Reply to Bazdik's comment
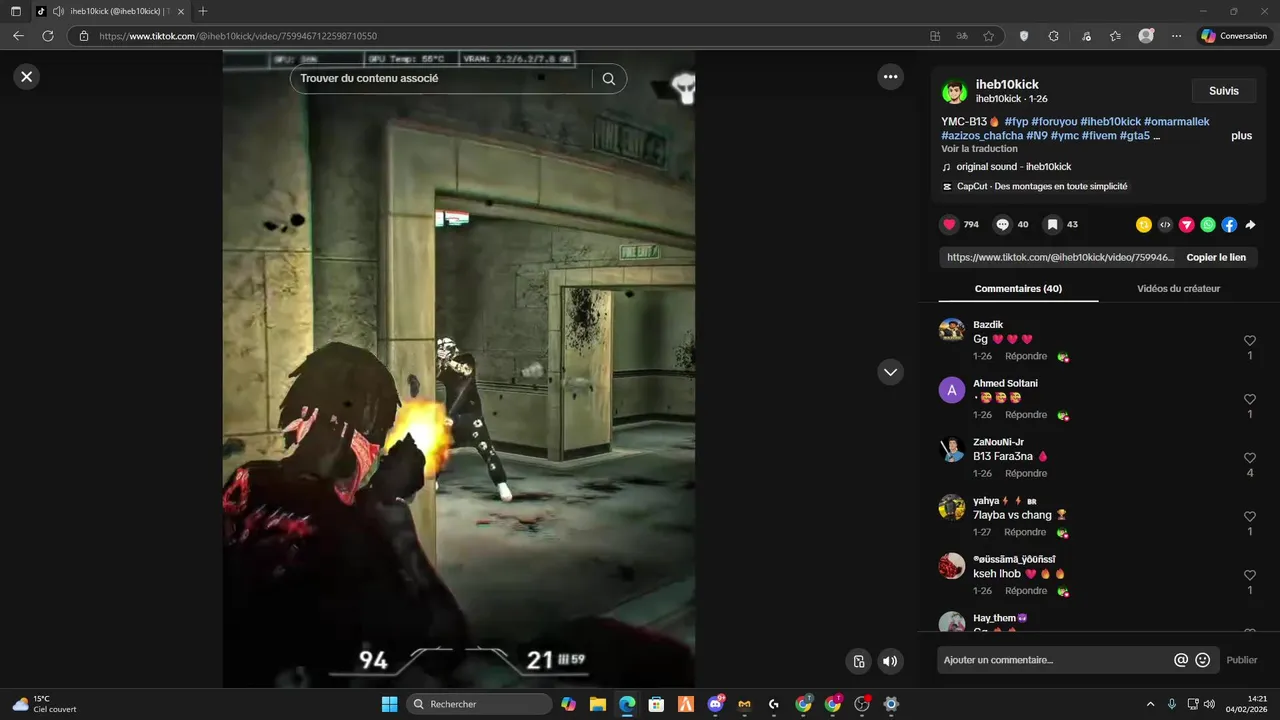The width and height of the screenshot is (1280, 720). tap(1026, 356)
